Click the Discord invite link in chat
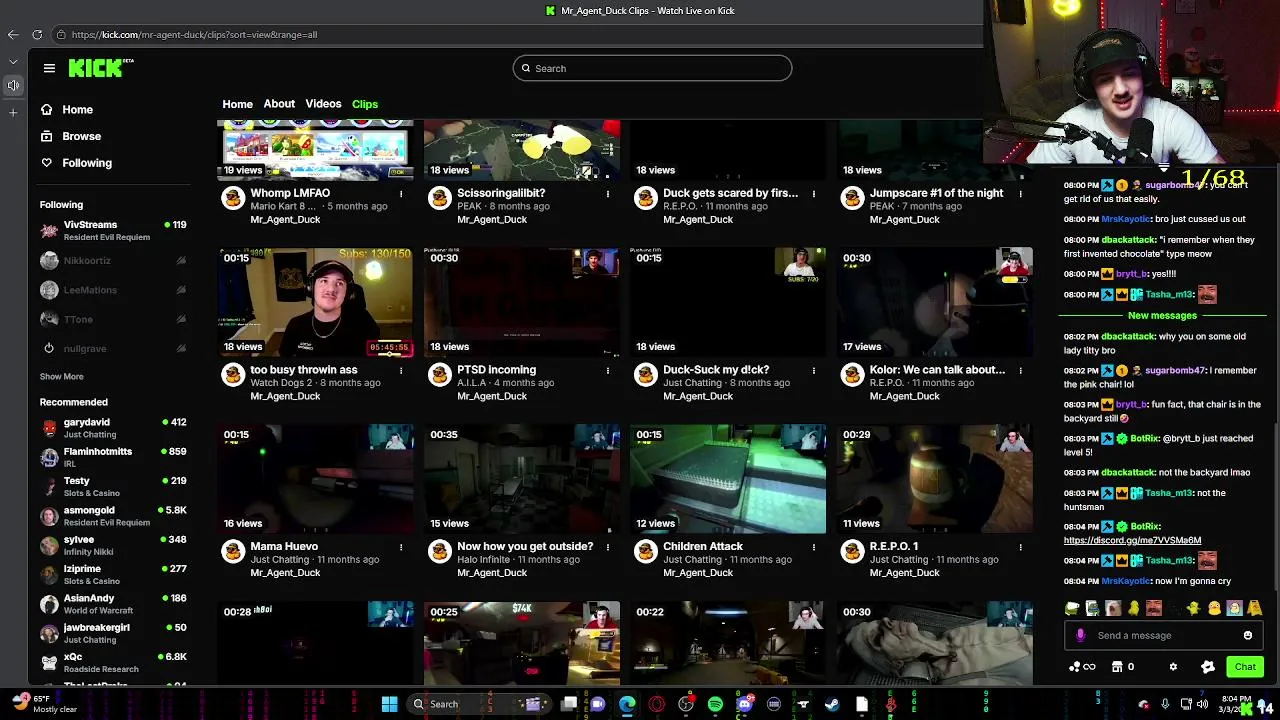This screenshot has height=720, width=1280. 1132,540
